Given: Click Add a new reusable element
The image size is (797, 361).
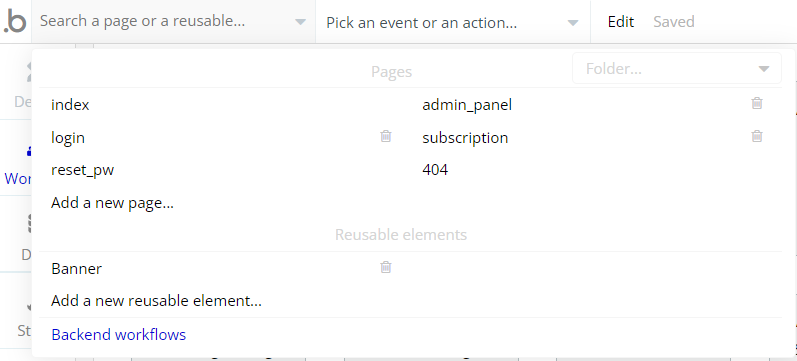Looking at the screenshot, I should [157, 301].
